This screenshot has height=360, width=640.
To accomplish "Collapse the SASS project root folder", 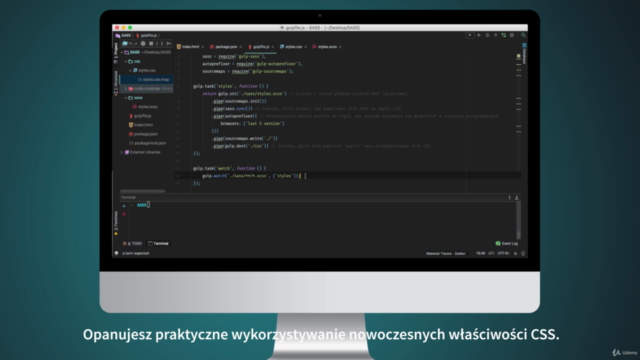I will 122,52.
